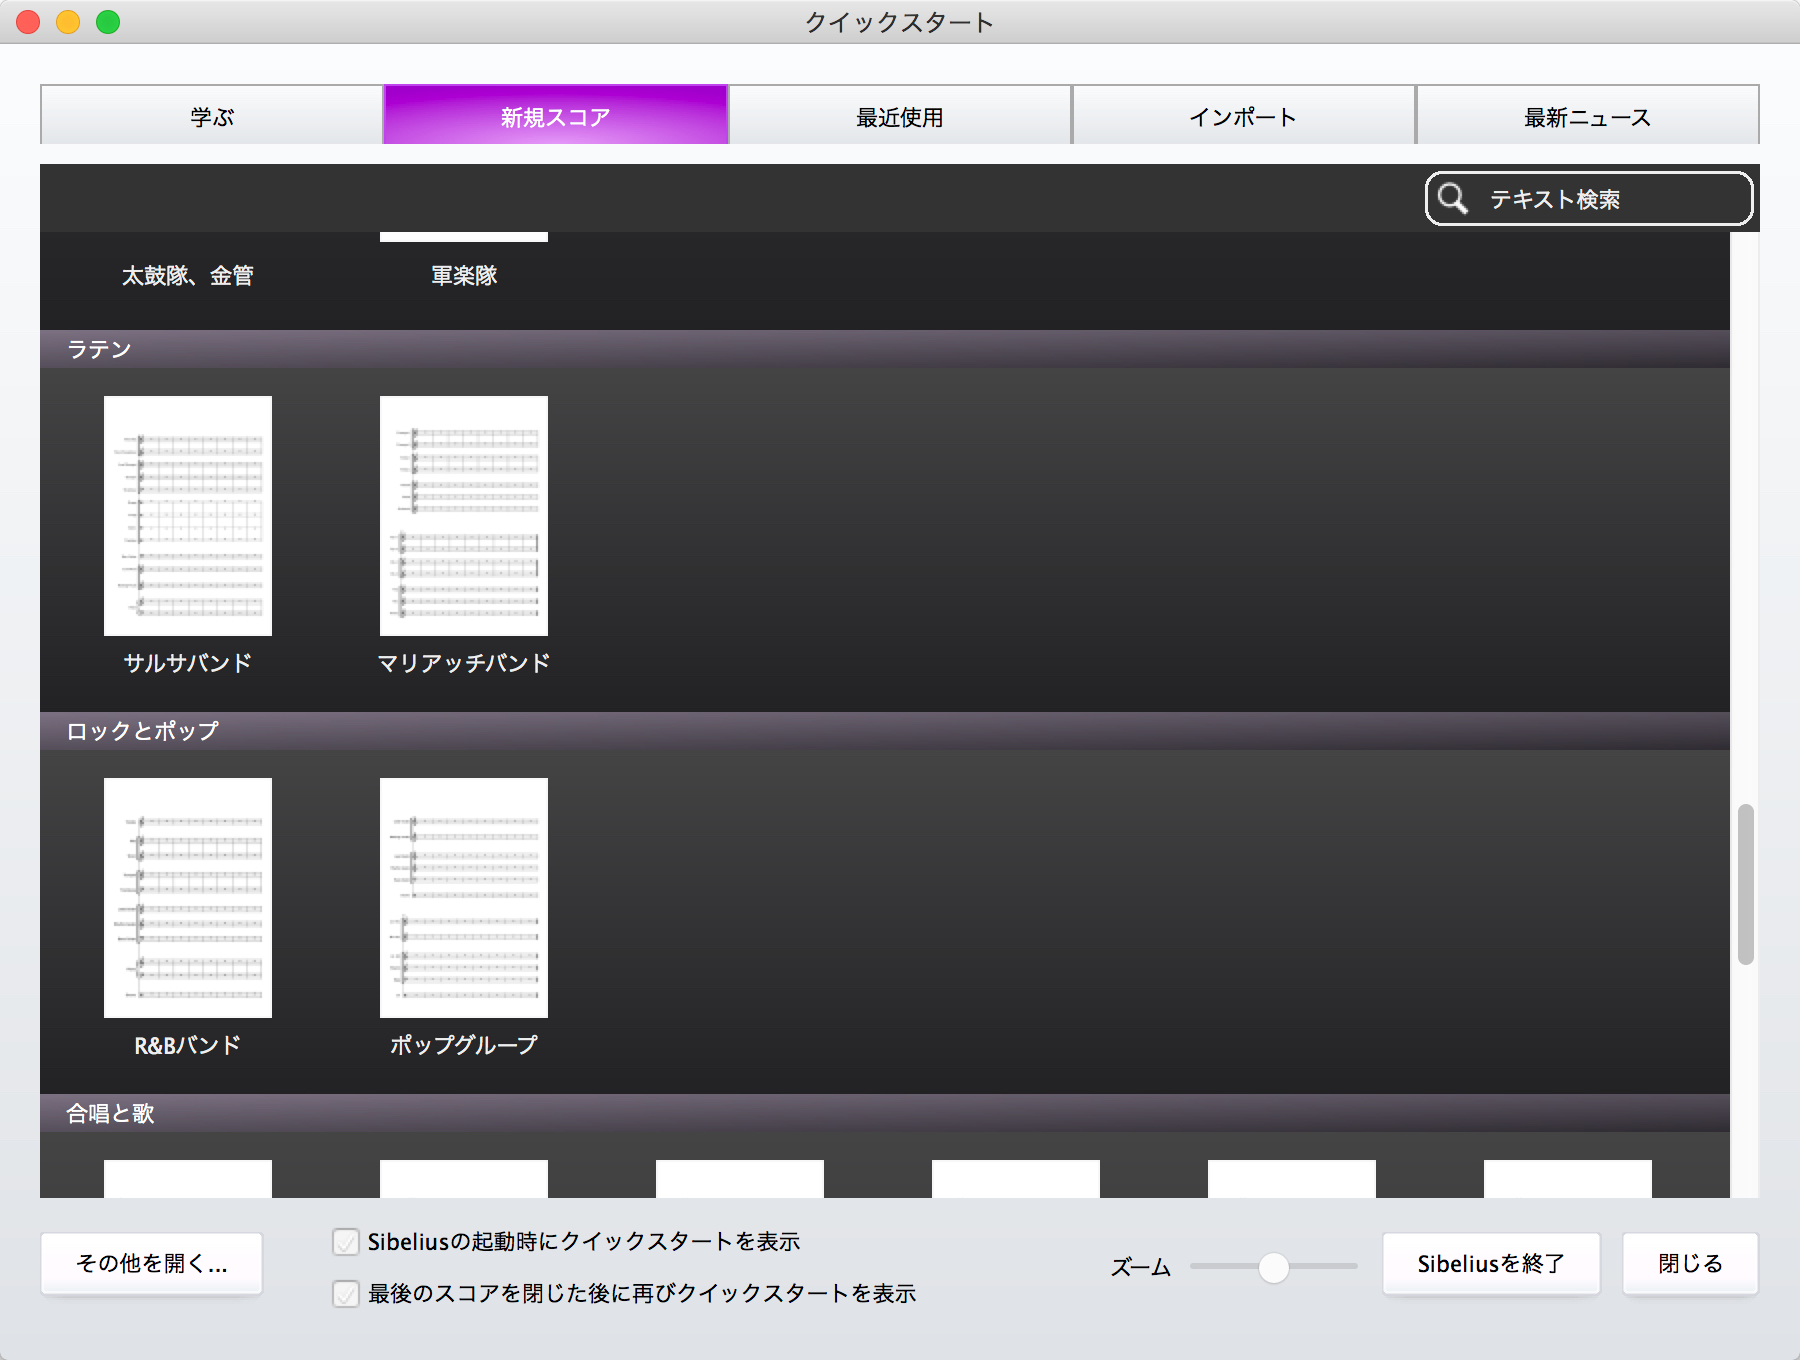Viewport: 1800px width, 1360px height.
Task: Click the その他を開く... button
Action: point(151,1264)
